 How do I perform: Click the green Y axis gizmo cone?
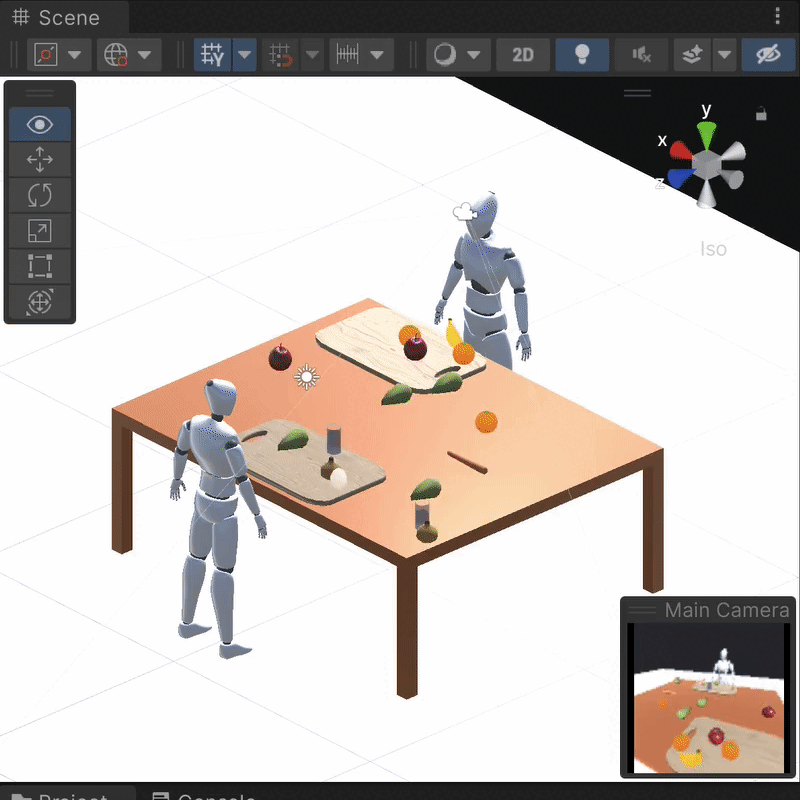coord(707,135)
